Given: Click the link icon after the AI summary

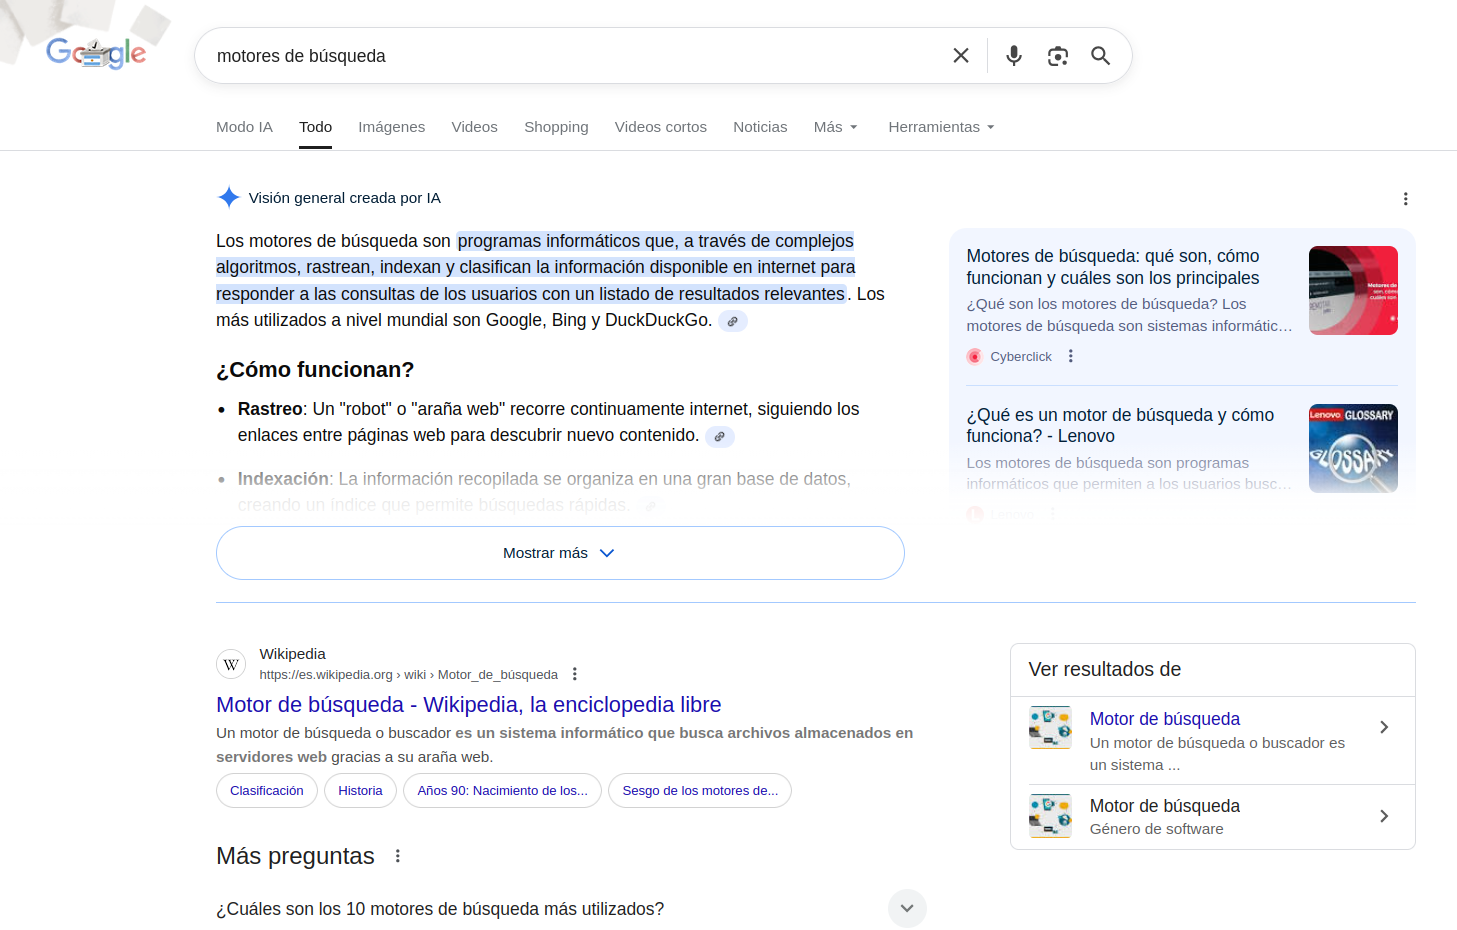Looking at the screenshot, I should point(733,320).
